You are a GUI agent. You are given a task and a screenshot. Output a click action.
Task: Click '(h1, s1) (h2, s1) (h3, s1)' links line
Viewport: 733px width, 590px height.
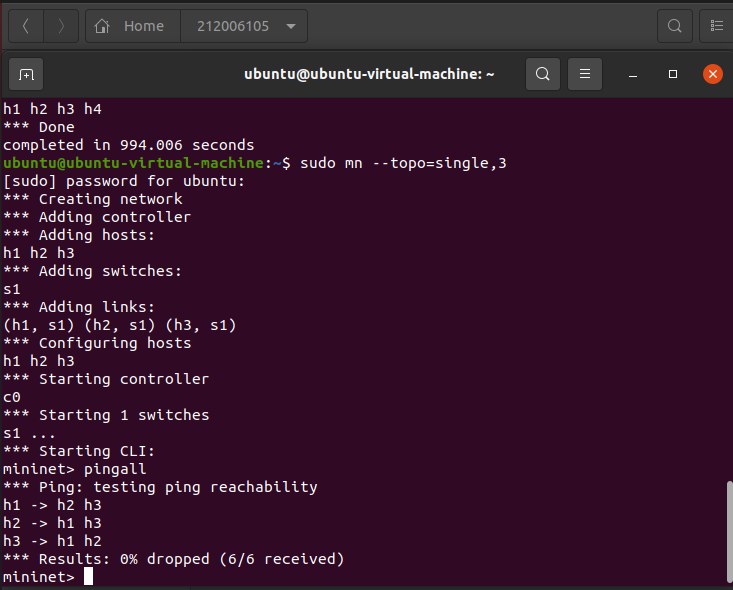(120, 325)
